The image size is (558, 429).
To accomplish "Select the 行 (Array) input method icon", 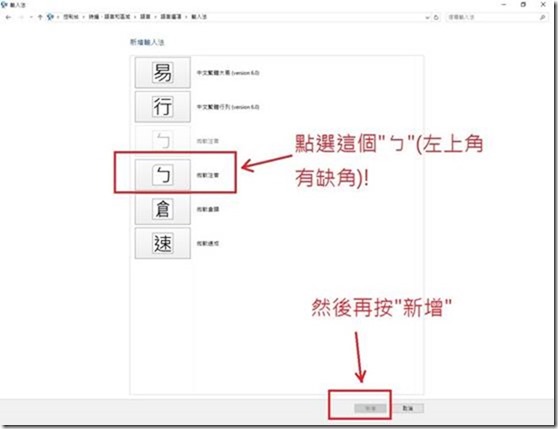I will pyautogui.click(x=163, y=107).
